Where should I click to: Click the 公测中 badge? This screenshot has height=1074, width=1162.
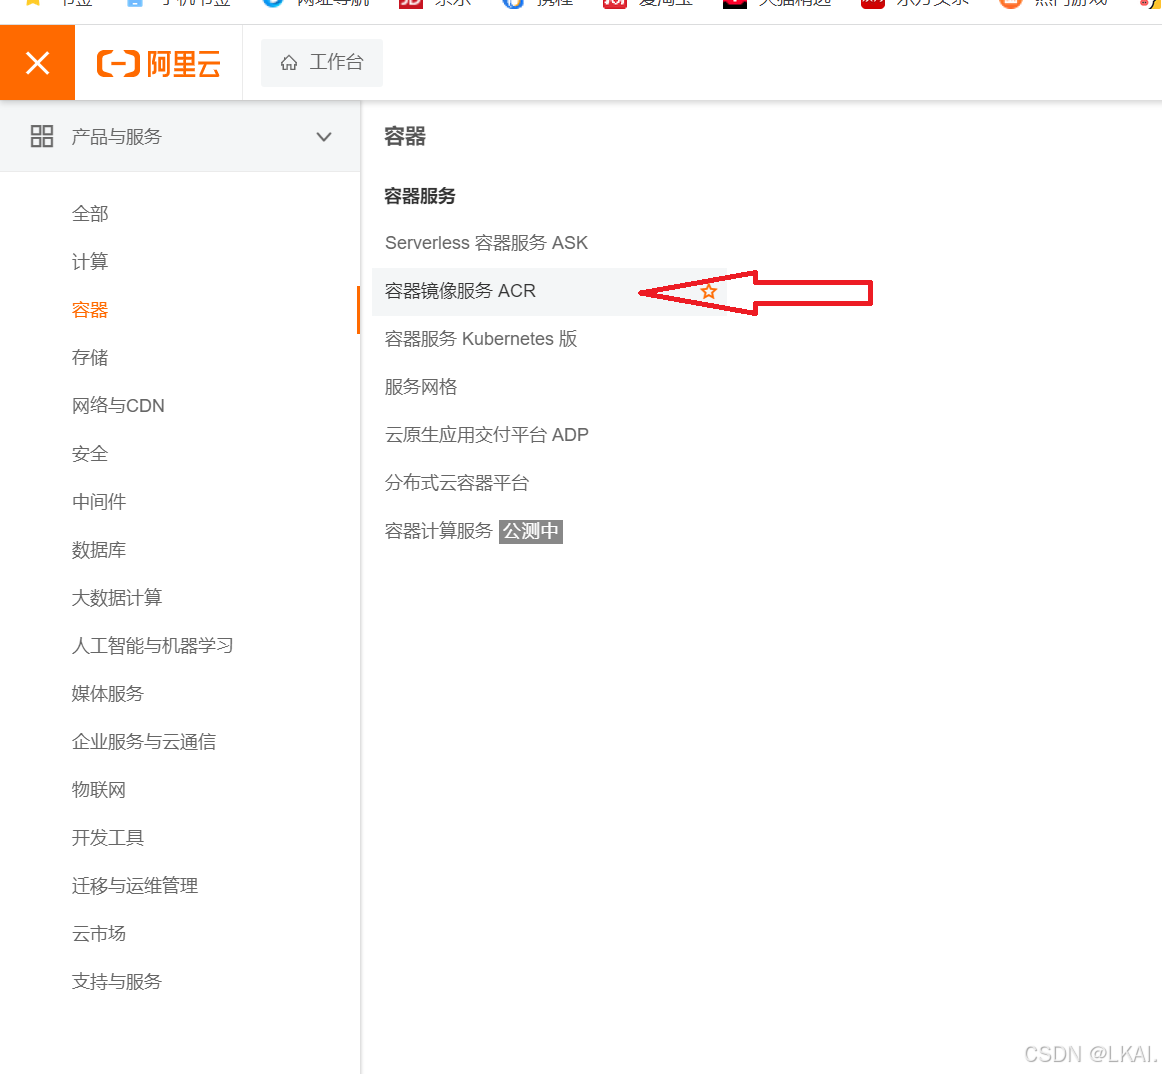531,531
